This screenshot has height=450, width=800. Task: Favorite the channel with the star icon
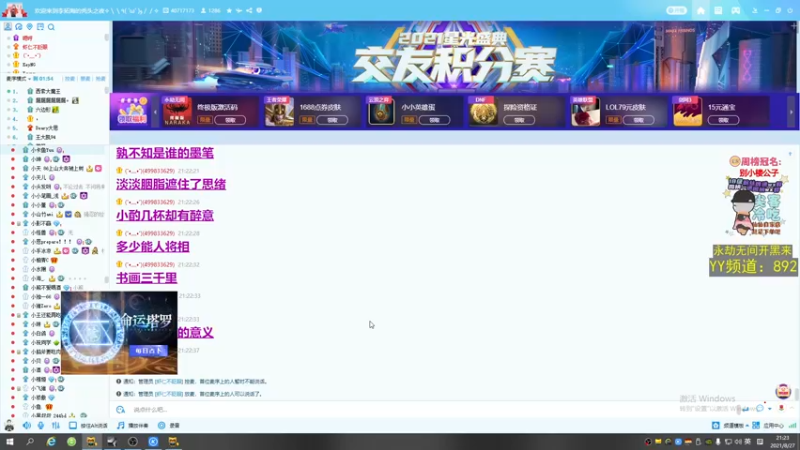pos(229,10)
